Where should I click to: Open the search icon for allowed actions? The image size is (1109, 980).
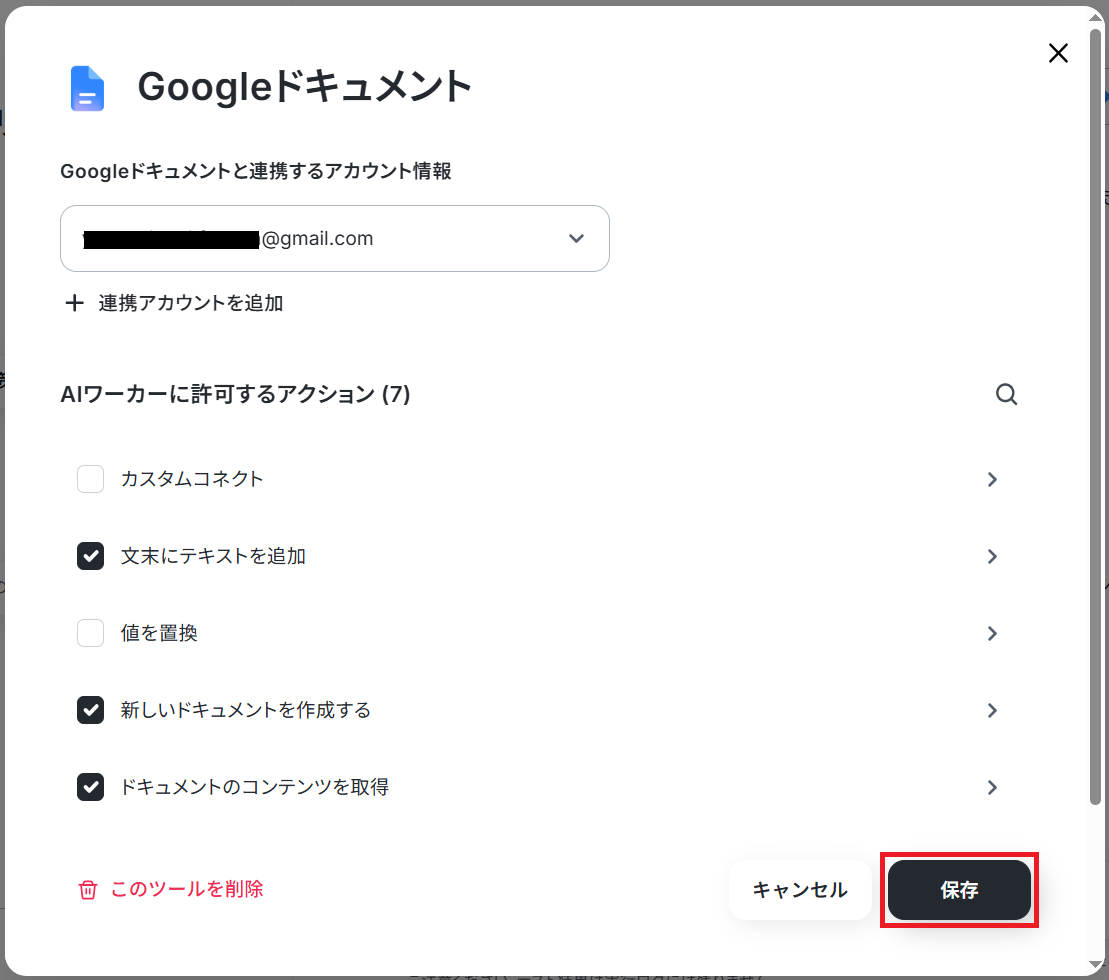[x=1006, y=395]
